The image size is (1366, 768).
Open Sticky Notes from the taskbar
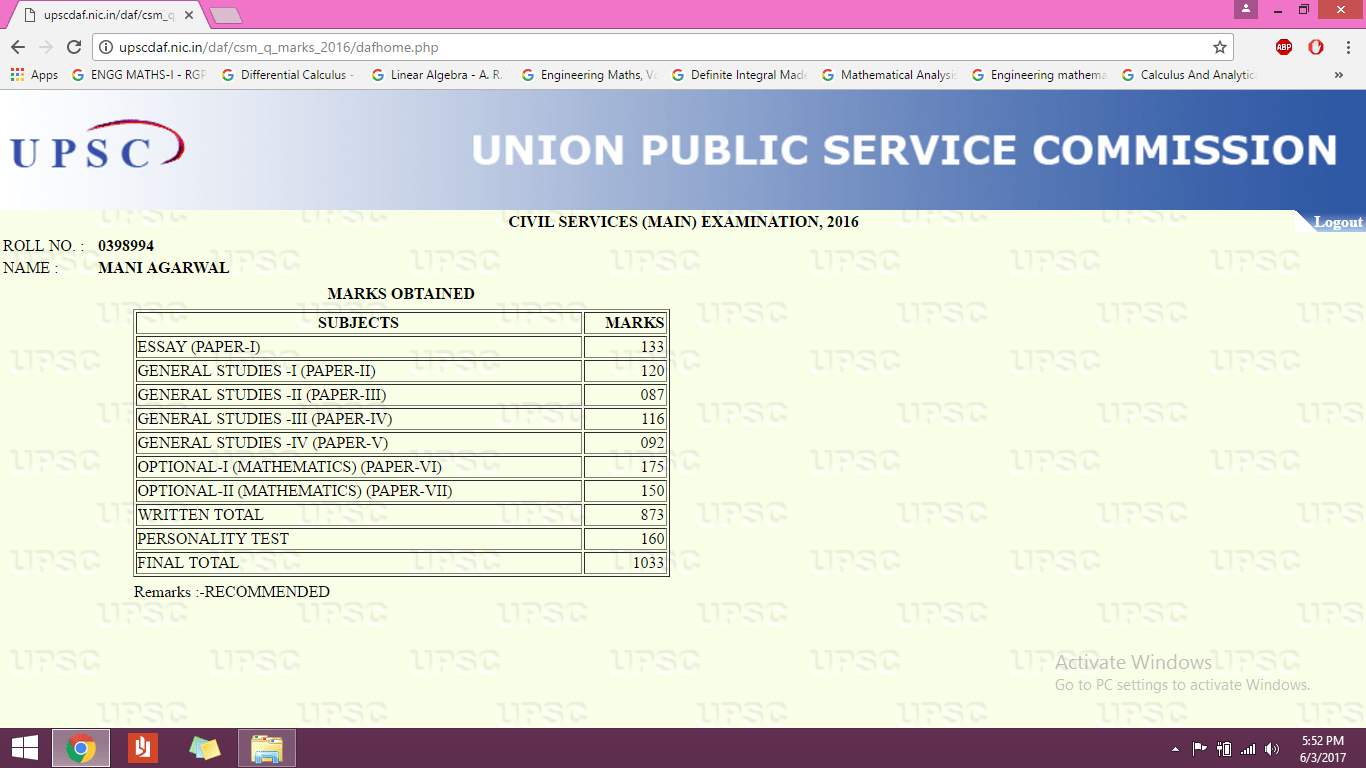205,748
